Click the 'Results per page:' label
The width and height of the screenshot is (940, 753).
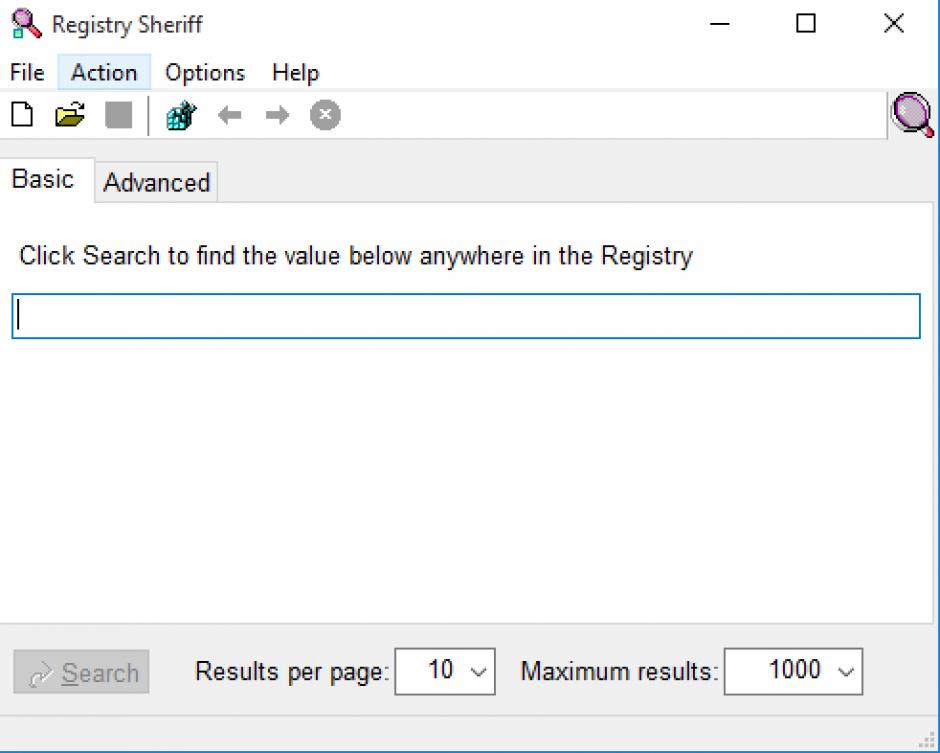292,671
